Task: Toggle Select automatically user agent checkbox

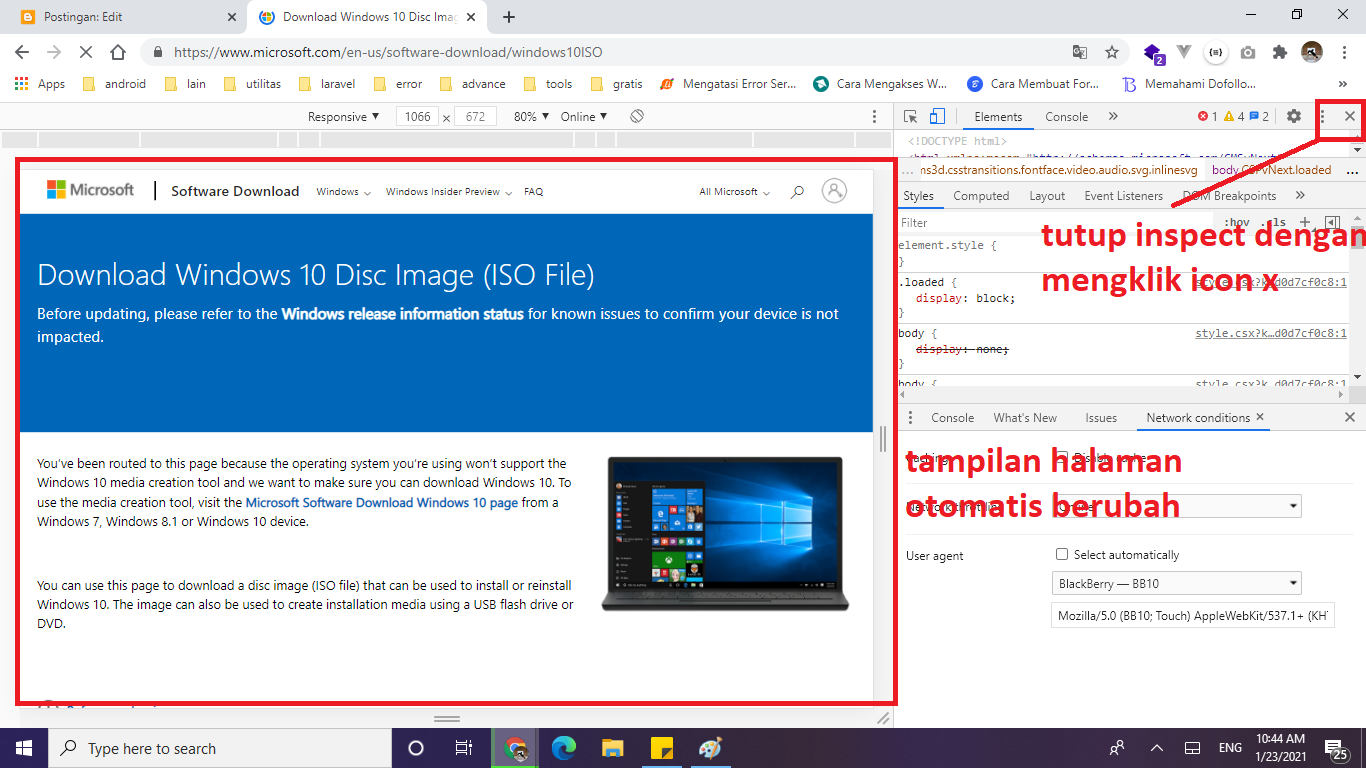Action: [1062, 554]
